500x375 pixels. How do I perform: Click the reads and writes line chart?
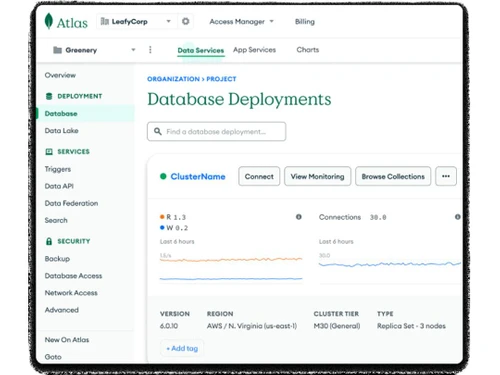pyautogui.click(x=231, y=268)
